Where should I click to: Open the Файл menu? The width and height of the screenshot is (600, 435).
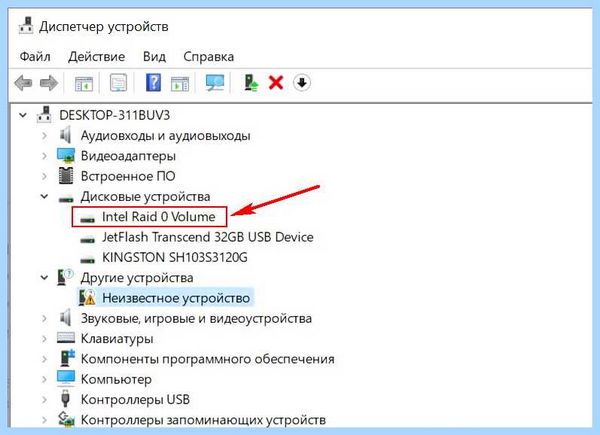[35, 57]
